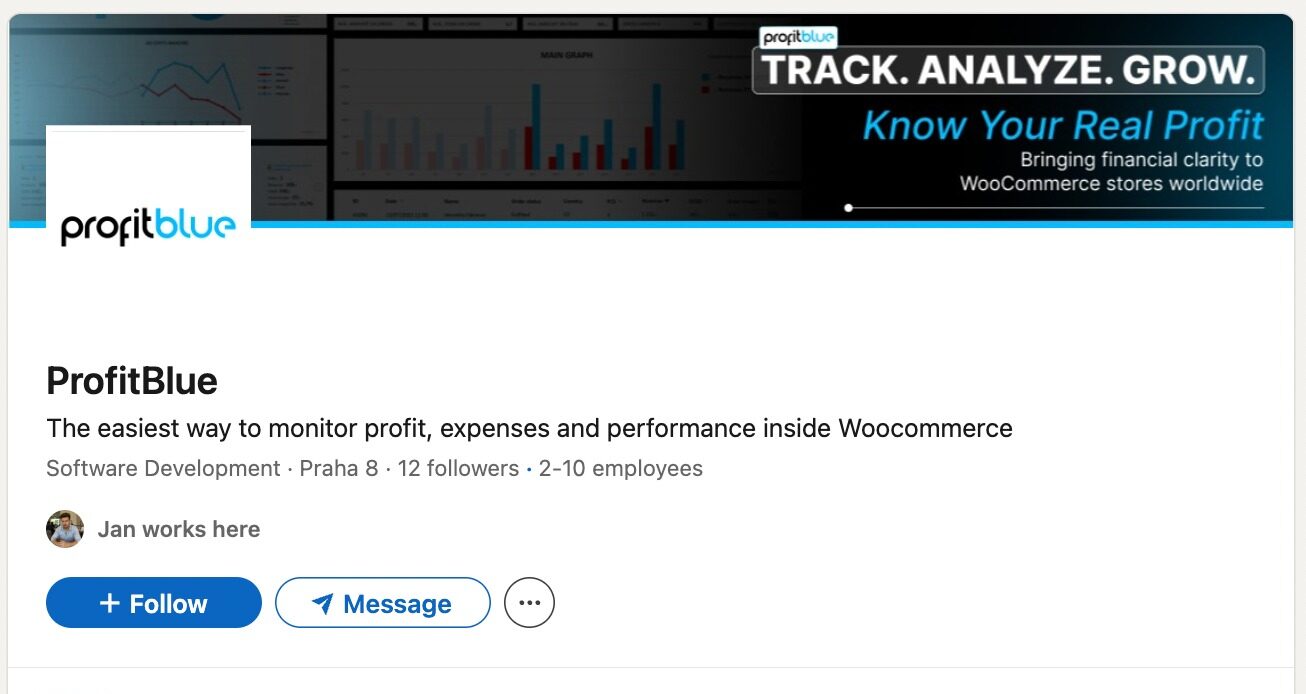Click Jan's profile photo avatar
The height and width of the screenshot is (694, 1306).
tap(65, 529)
